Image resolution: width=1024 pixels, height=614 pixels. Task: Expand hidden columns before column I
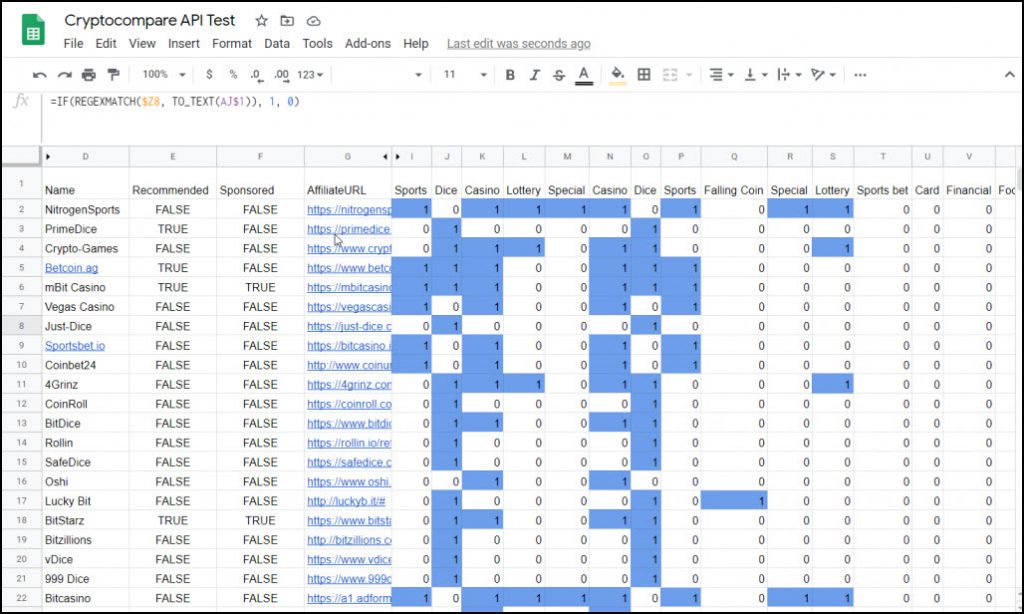tap(398, 157)
